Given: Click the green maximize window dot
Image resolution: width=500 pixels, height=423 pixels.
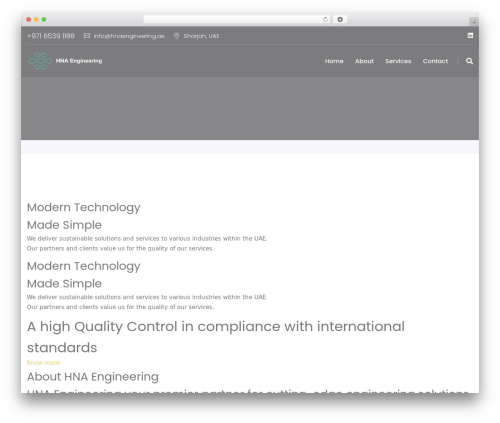Looking at the screenshot, I should point(44,19).
